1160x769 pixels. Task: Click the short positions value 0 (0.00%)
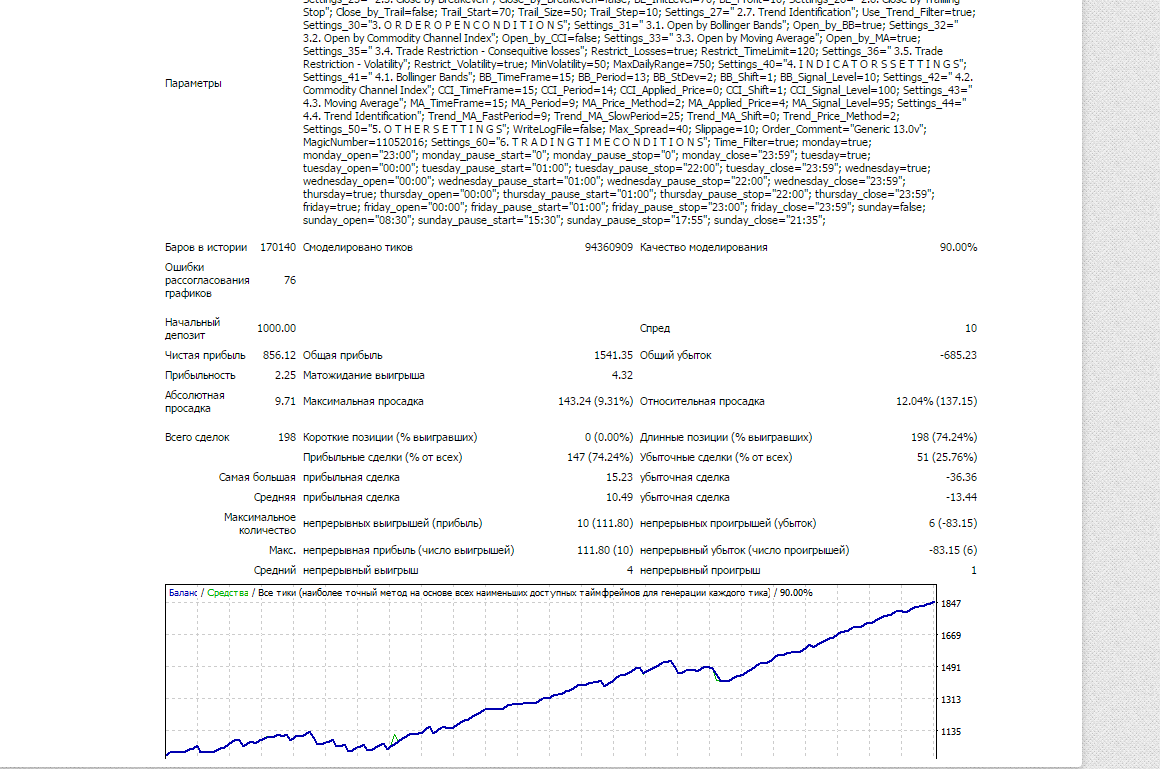pyautogui.click(x=609, y=437)
